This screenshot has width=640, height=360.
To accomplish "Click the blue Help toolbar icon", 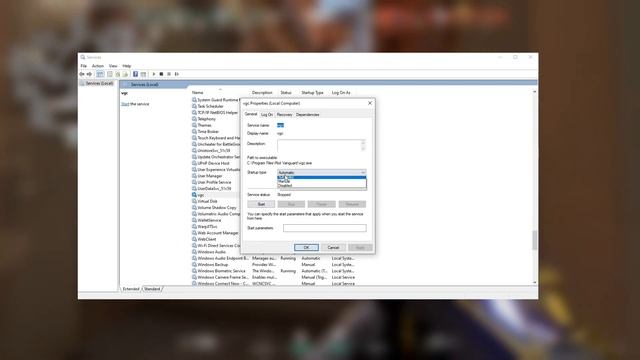I will pyautogui.click(x=136, y=74).
